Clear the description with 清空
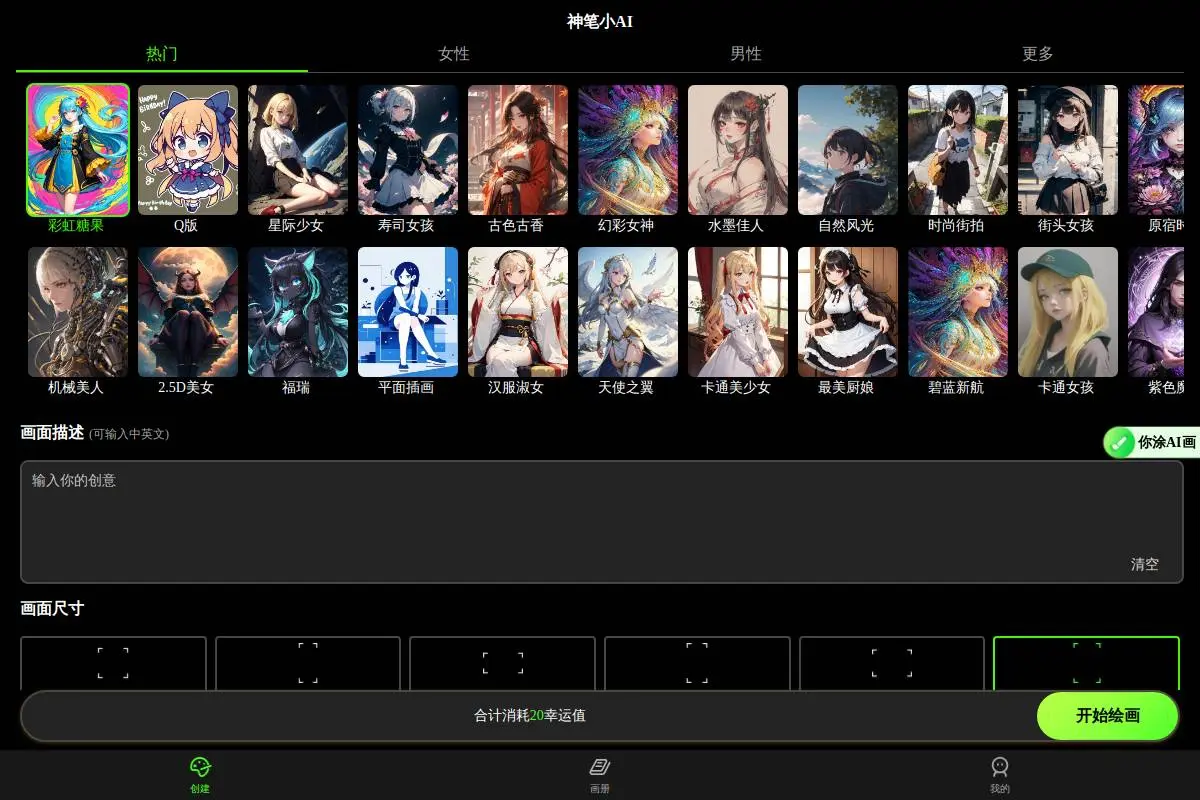This screenshot has height=800, width=1200. click(1145, 564)
